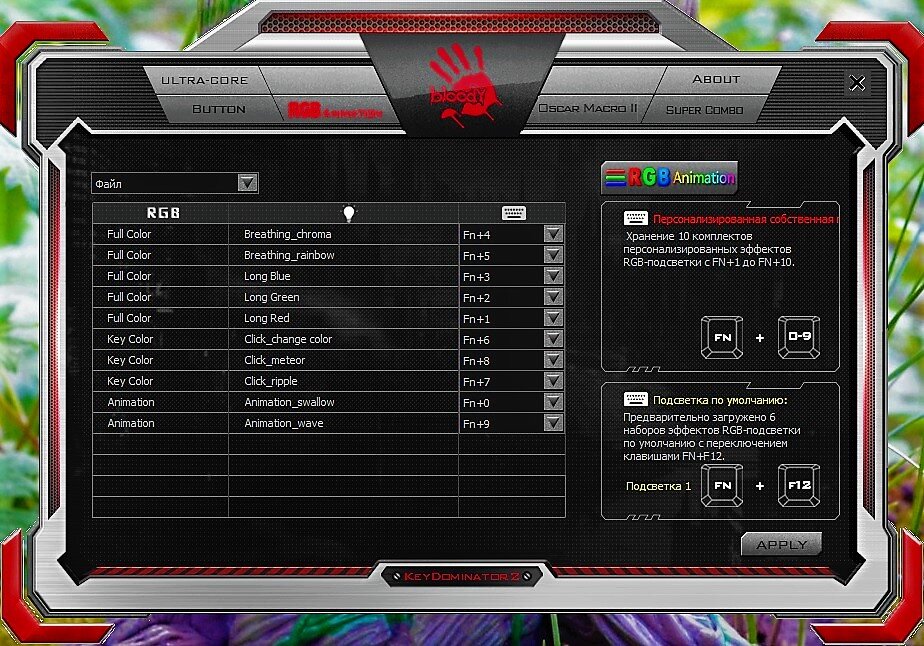This screenshot has height=646, width=924.
Task: Expand hotkey dropdown for Click_meteor
Action: coord(553,360)
